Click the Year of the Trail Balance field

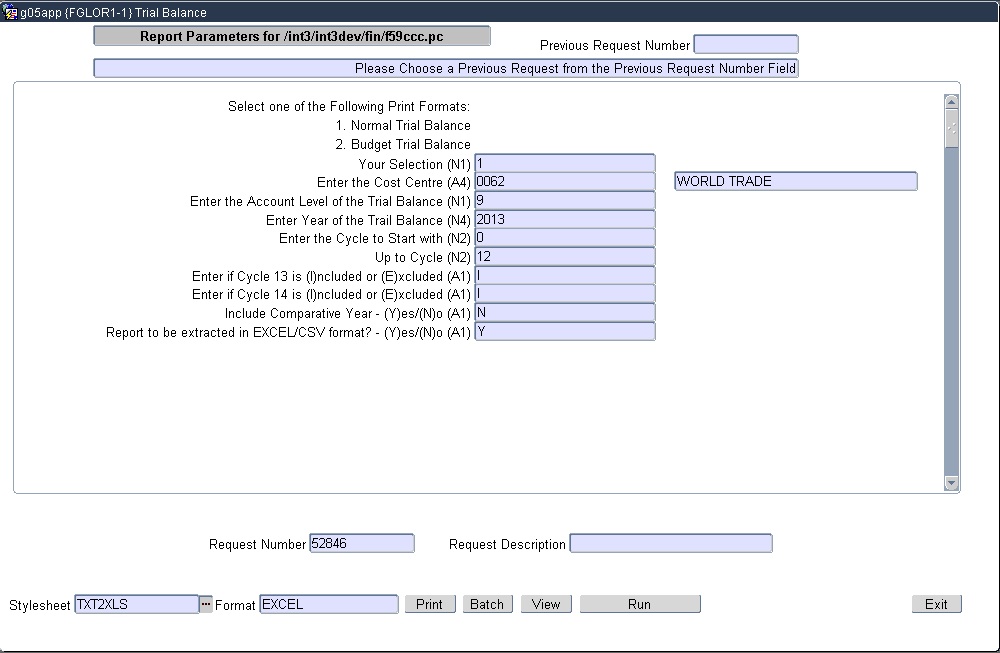pos(565,219)
